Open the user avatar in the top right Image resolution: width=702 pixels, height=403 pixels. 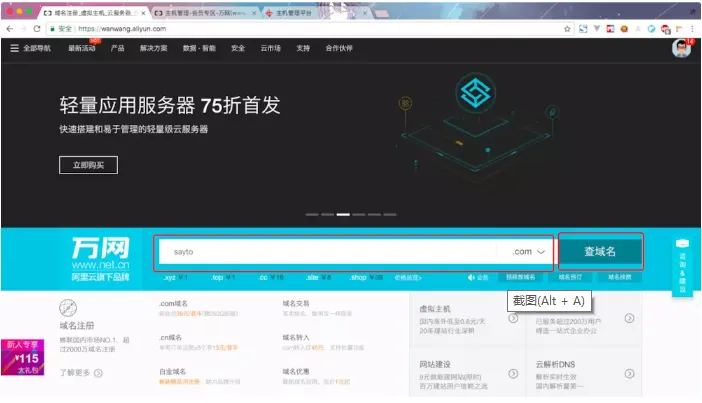point(681,48)
